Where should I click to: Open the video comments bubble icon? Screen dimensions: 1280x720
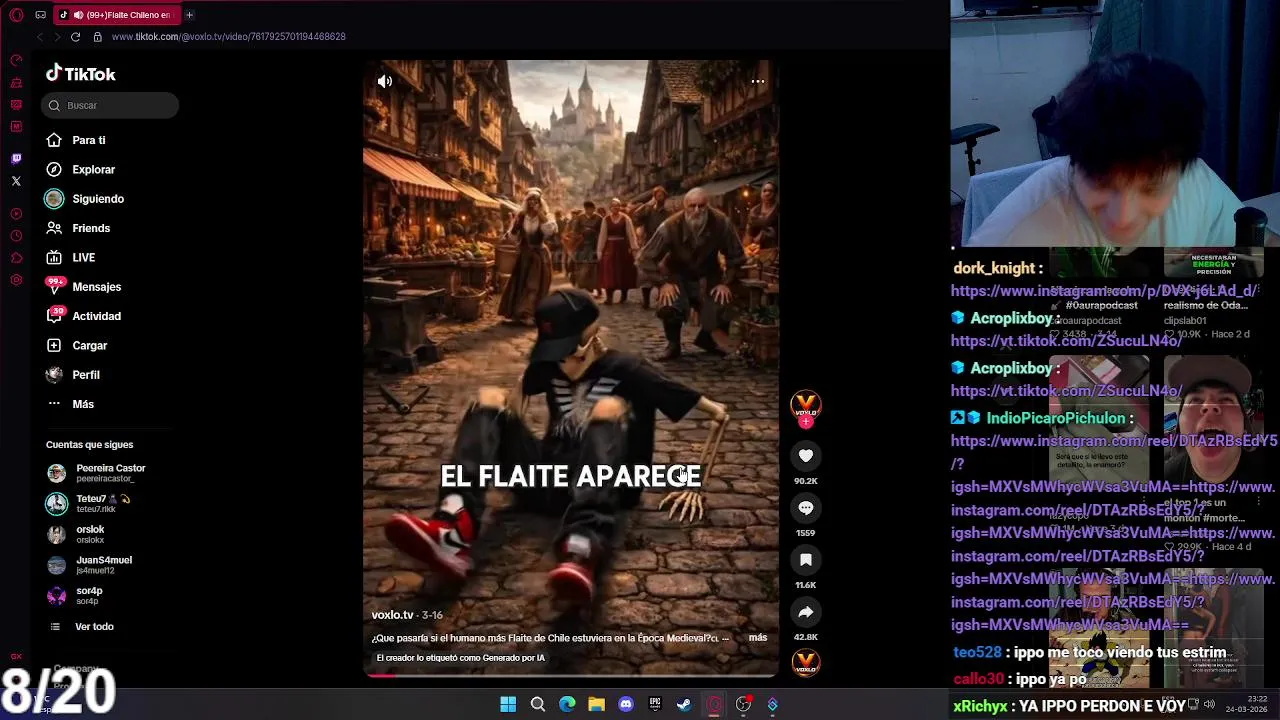click(806, 508)
